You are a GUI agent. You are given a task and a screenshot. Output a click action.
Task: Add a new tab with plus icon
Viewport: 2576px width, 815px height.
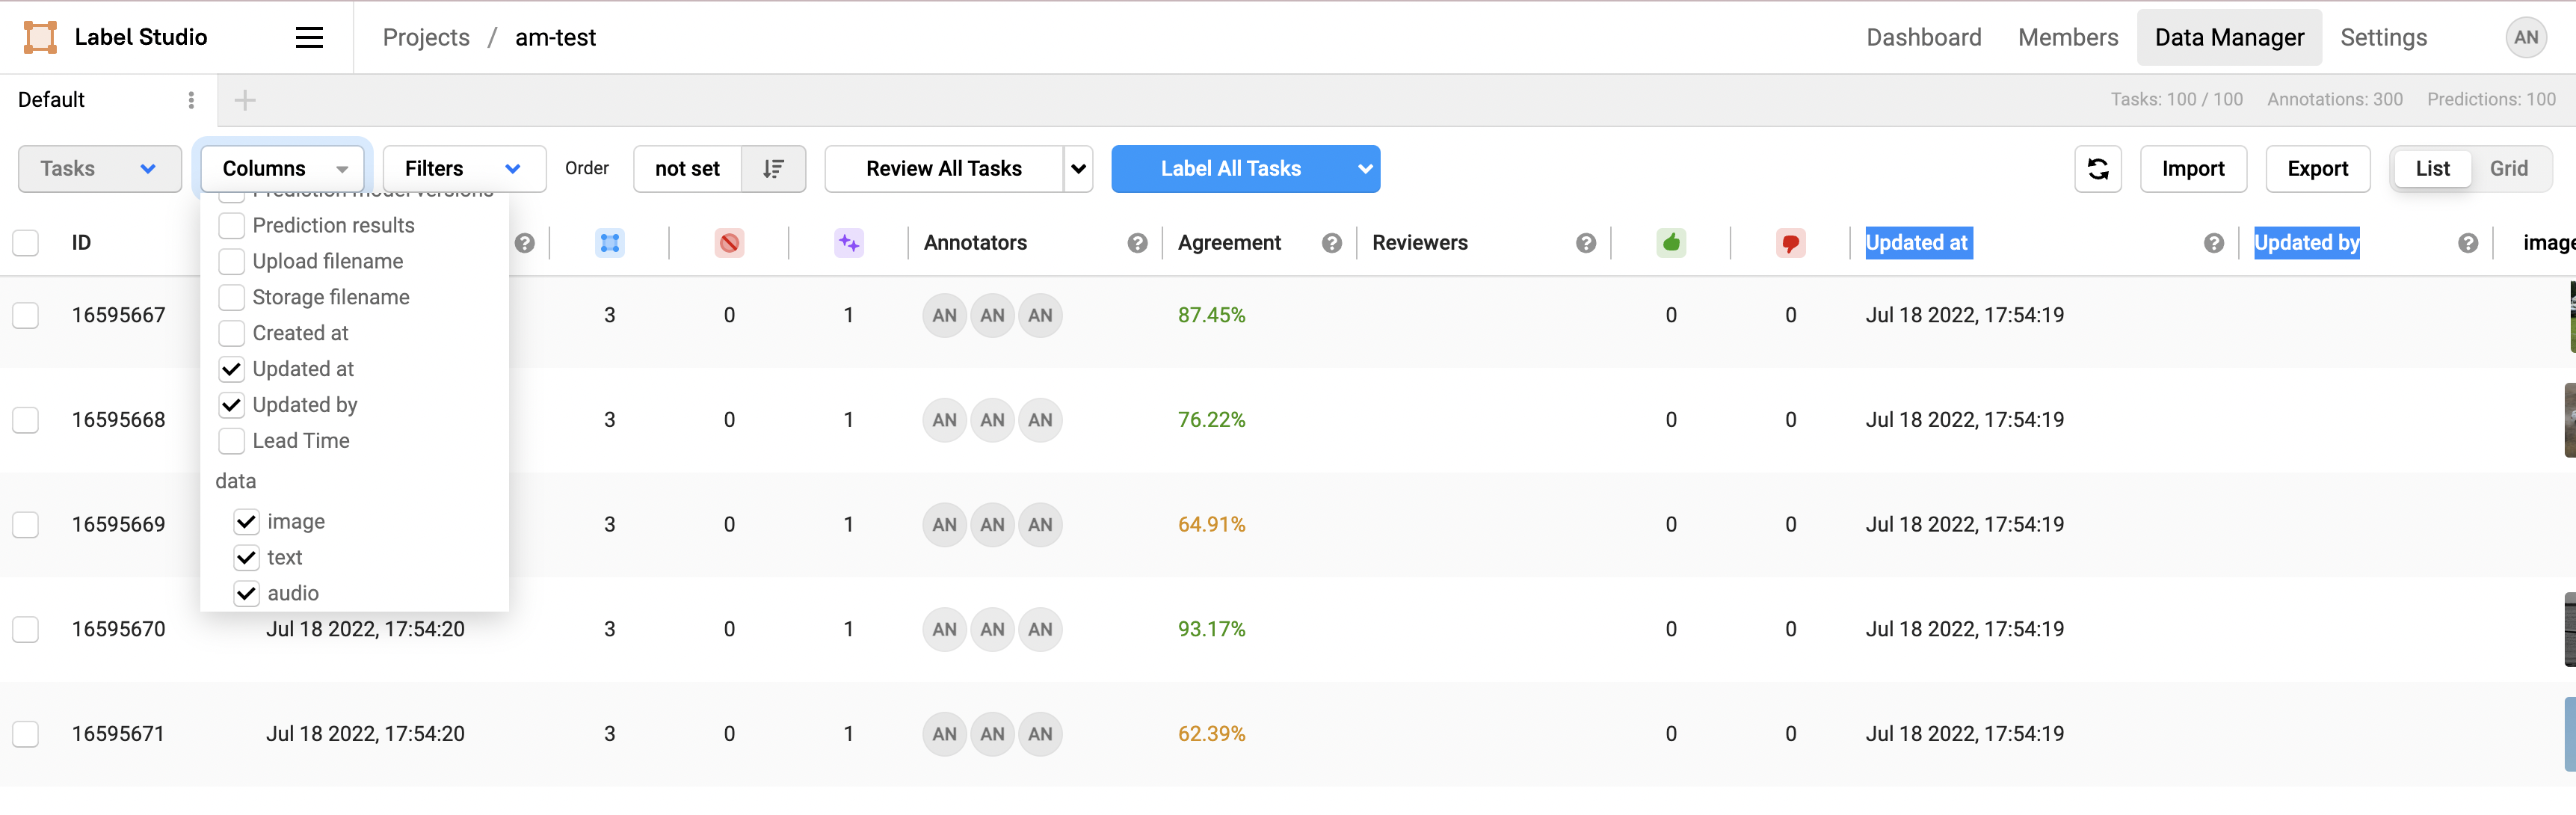[x=245, y=100]
